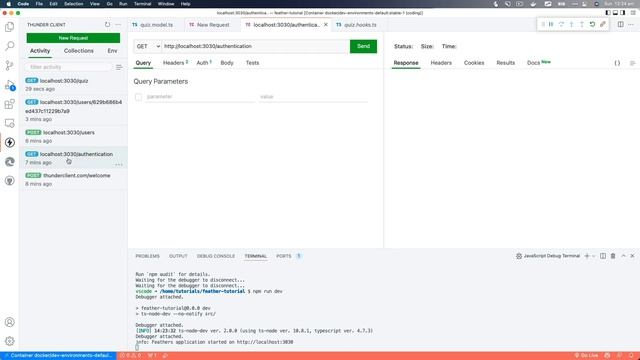Open the Results response tab
Viewport: 640px width, 360px height.
505,63
